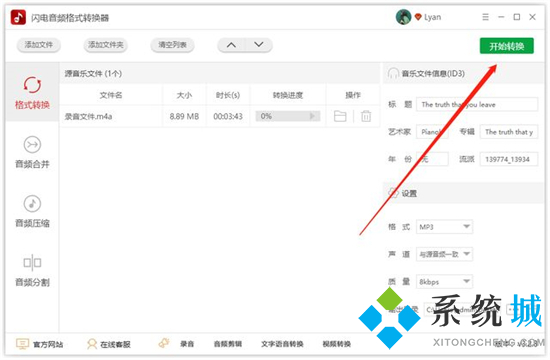
Task: Click the 录音 recording icon
Action: coord(165,343)
